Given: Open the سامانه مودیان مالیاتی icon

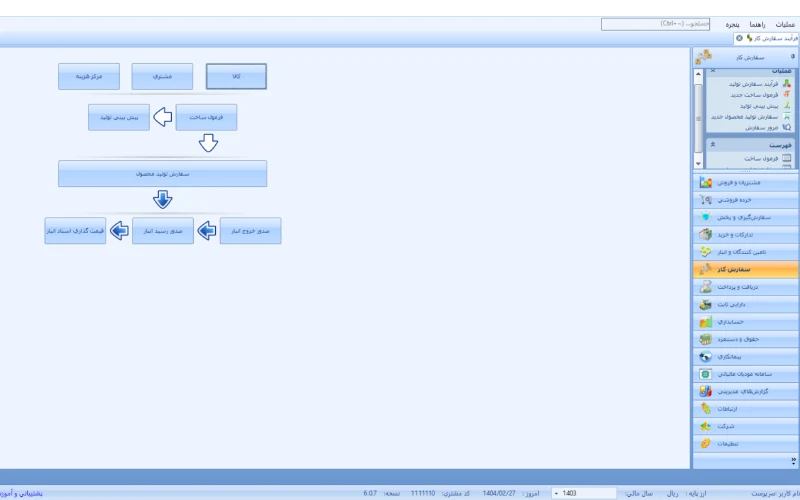Looking at the screenshot, I should [706, 374].
